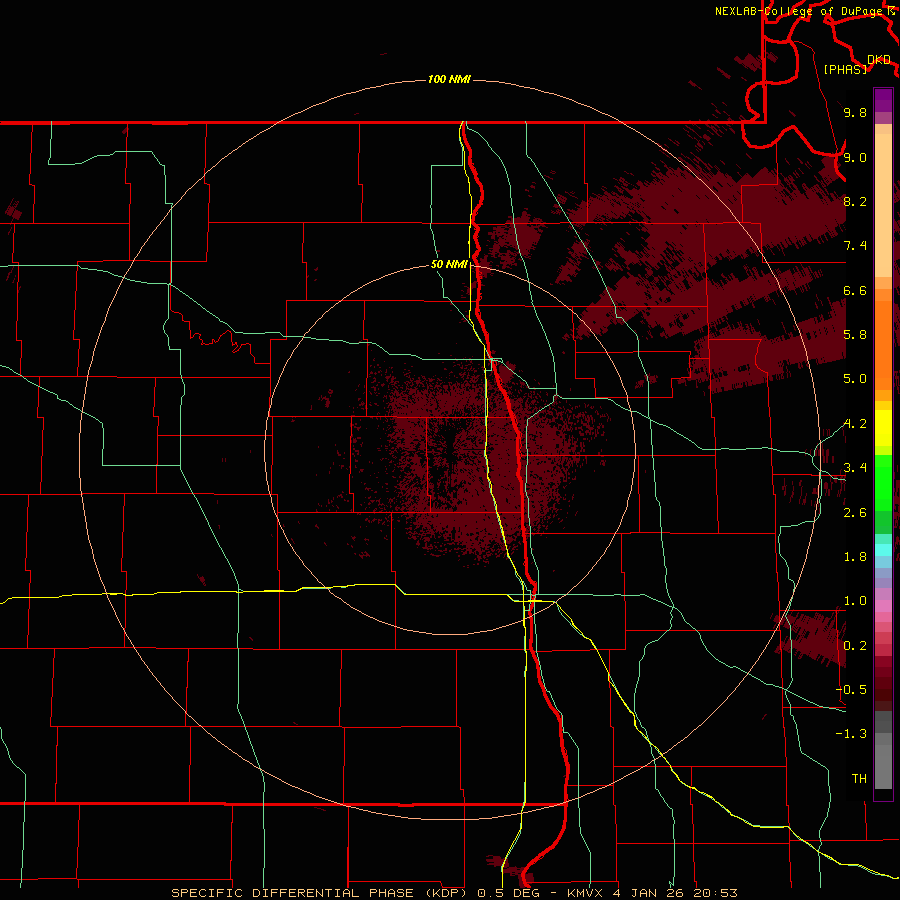Click the yellow segment of color bar
Image resolution: width=900 pixels, height=900 pixels.
point(883,428)
